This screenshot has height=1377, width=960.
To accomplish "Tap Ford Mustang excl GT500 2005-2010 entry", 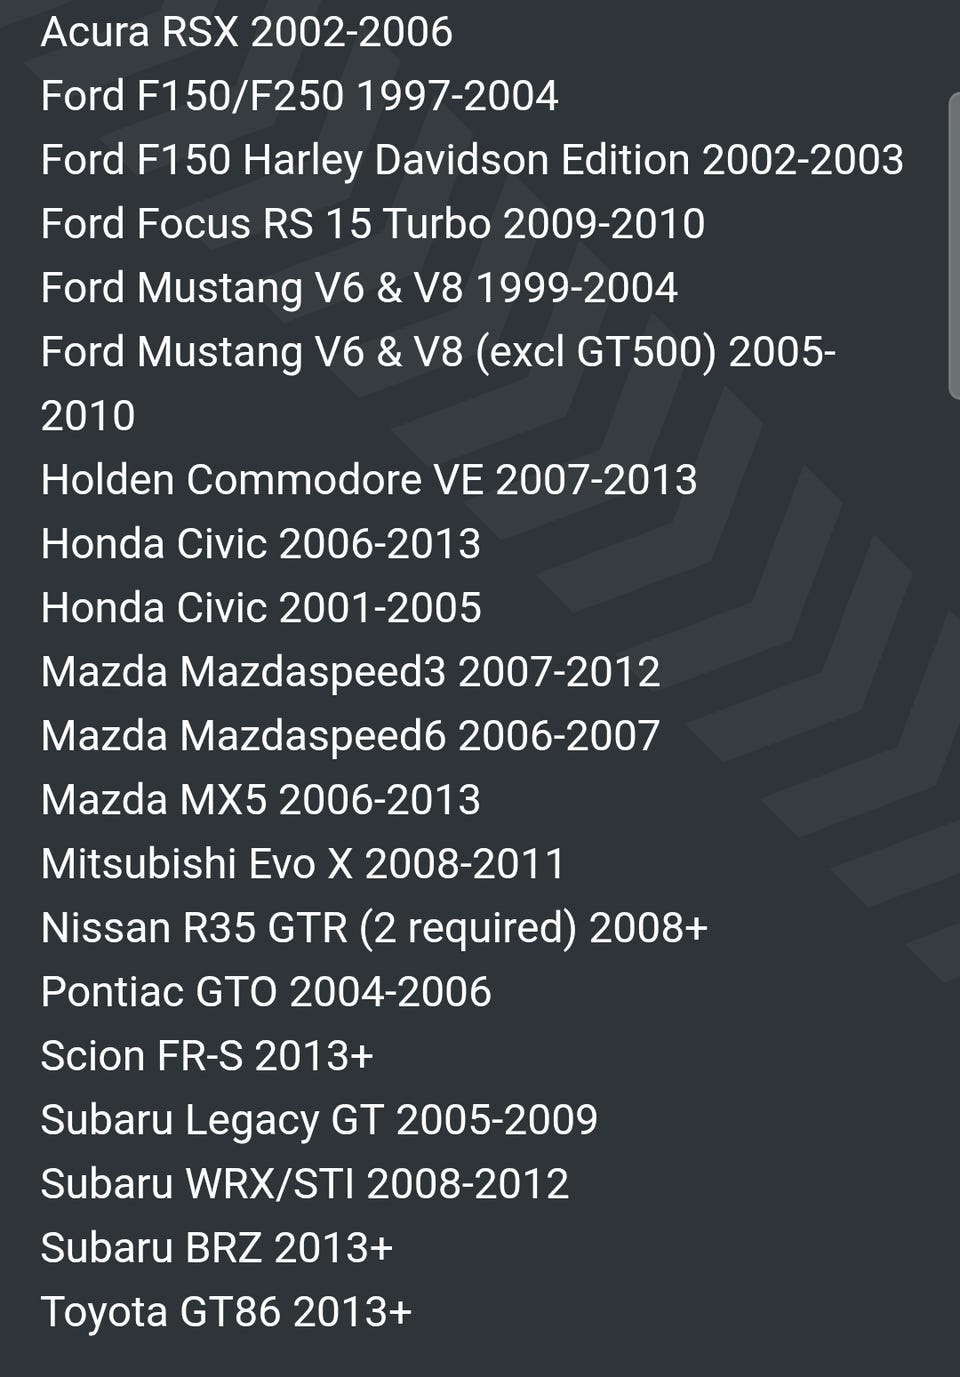I will coord(438,384).
